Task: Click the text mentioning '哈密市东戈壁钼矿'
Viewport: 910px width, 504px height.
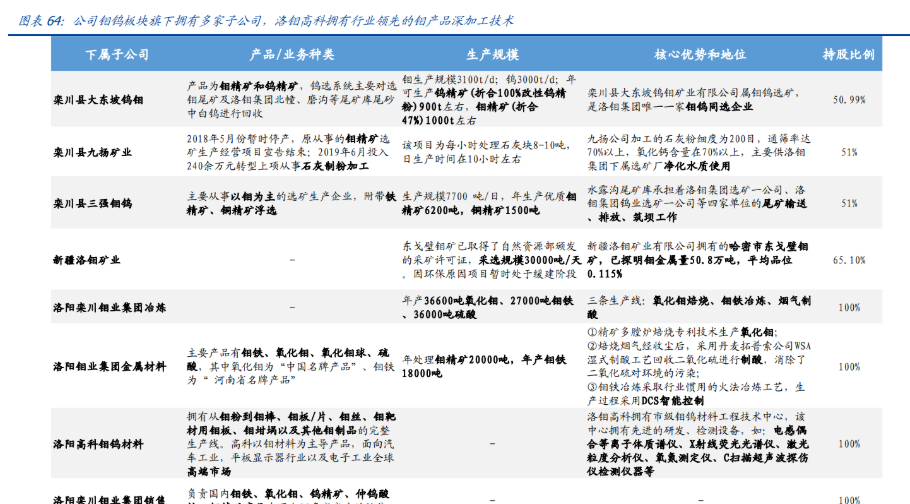Action: coord(698,260)
